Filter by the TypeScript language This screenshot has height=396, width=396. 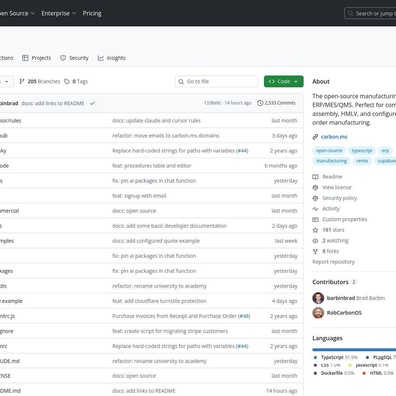tap(335, 357)
